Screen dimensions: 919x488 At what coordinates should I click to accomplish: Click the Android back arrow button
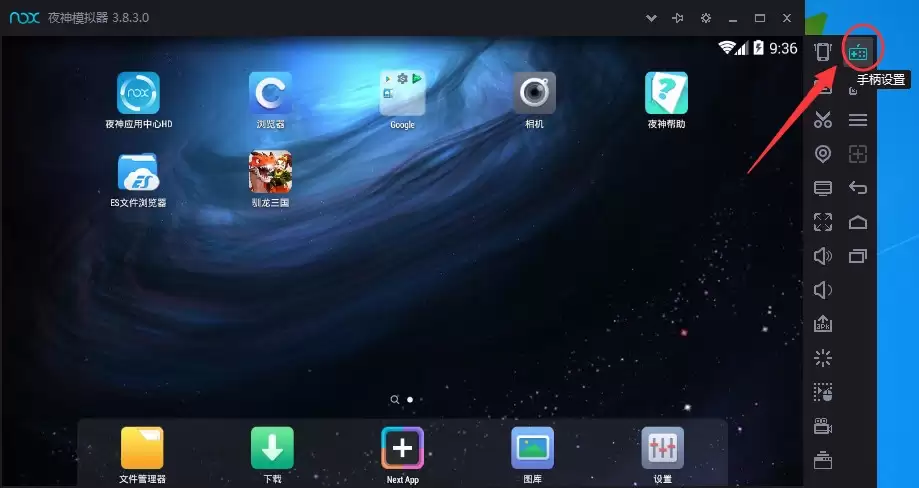[858, 187]
